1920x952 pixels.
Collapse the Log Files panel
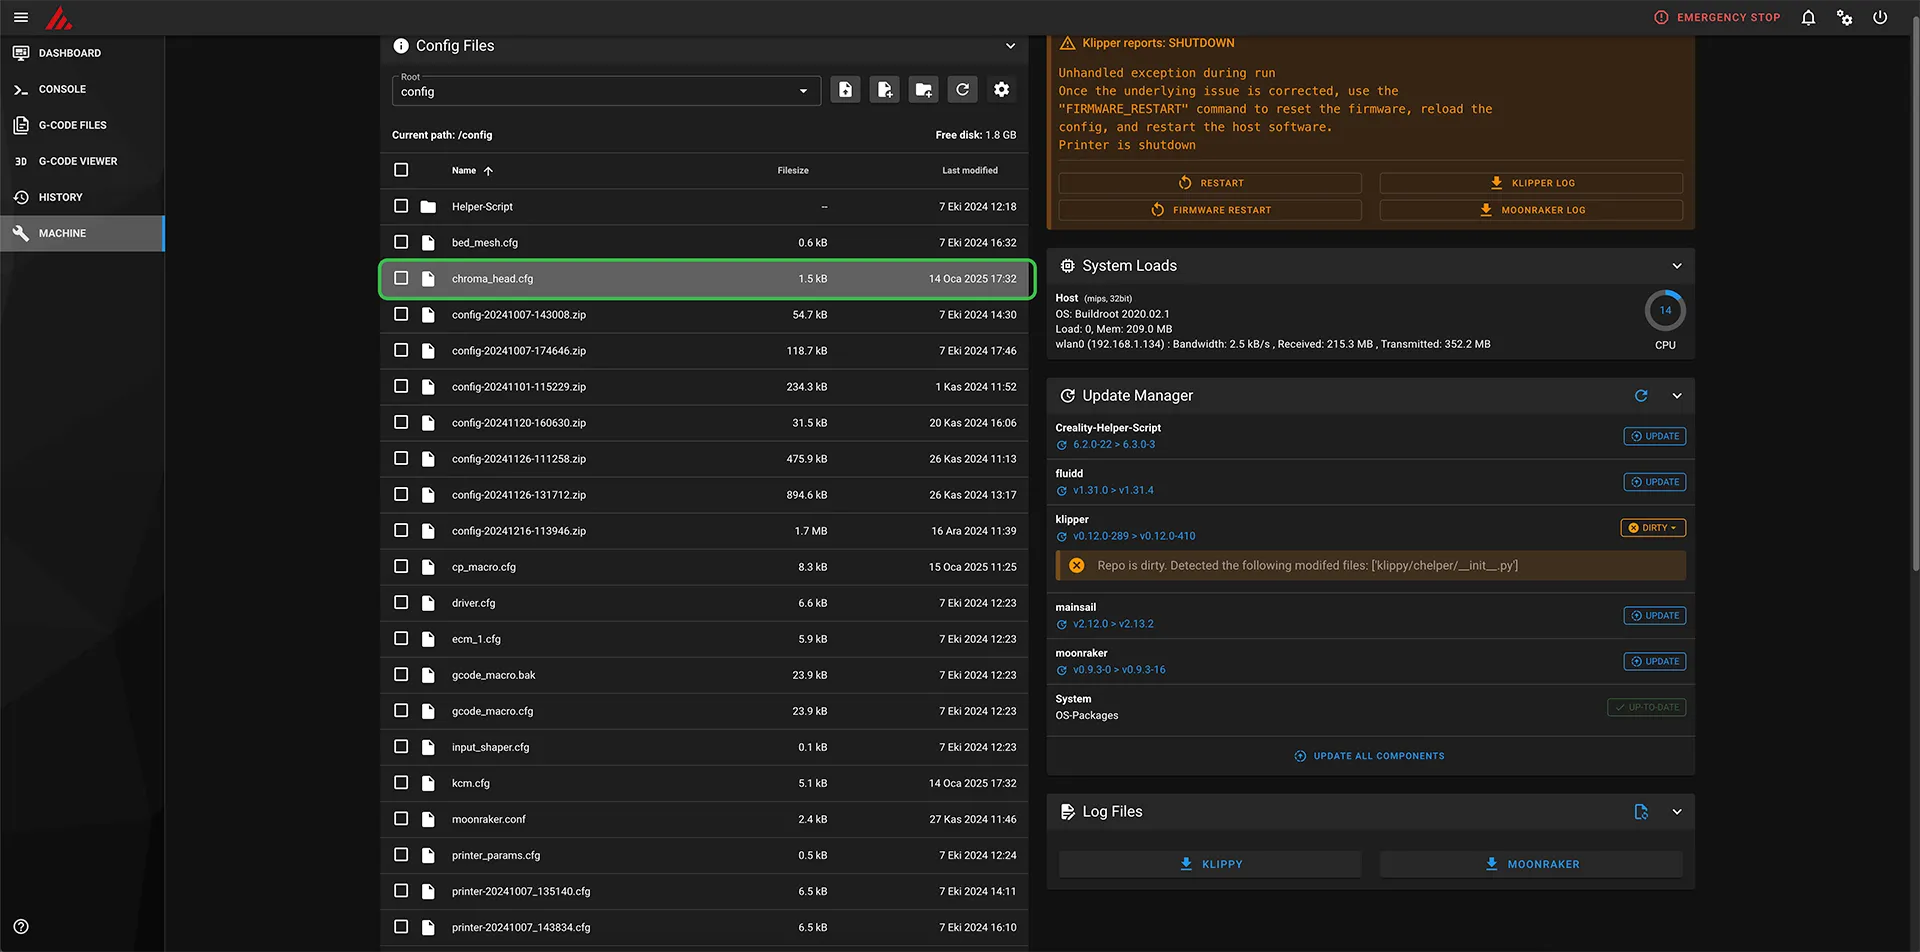pyautogui.click(x=1677, y=811)
